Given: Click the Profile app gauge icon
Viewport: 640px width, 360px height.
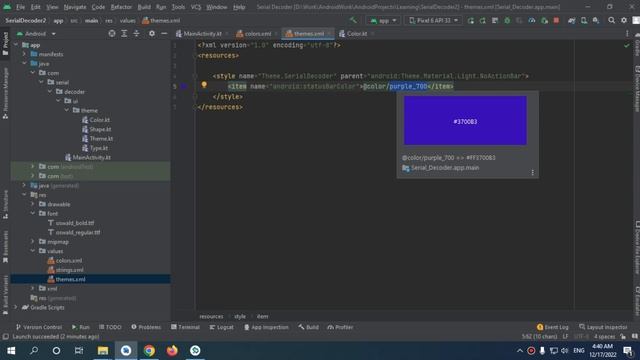Looking at the screenshot, I should click(x=531, y=20).
